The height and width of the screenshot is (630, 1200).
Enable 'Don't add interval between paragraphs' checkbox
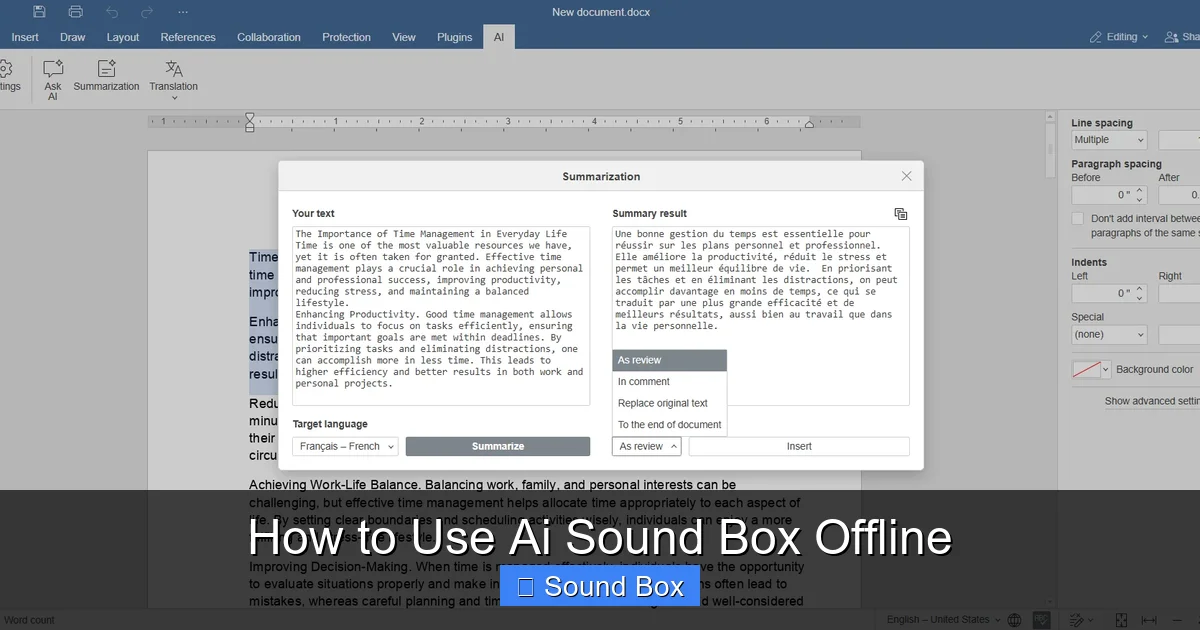[1078, 218]
